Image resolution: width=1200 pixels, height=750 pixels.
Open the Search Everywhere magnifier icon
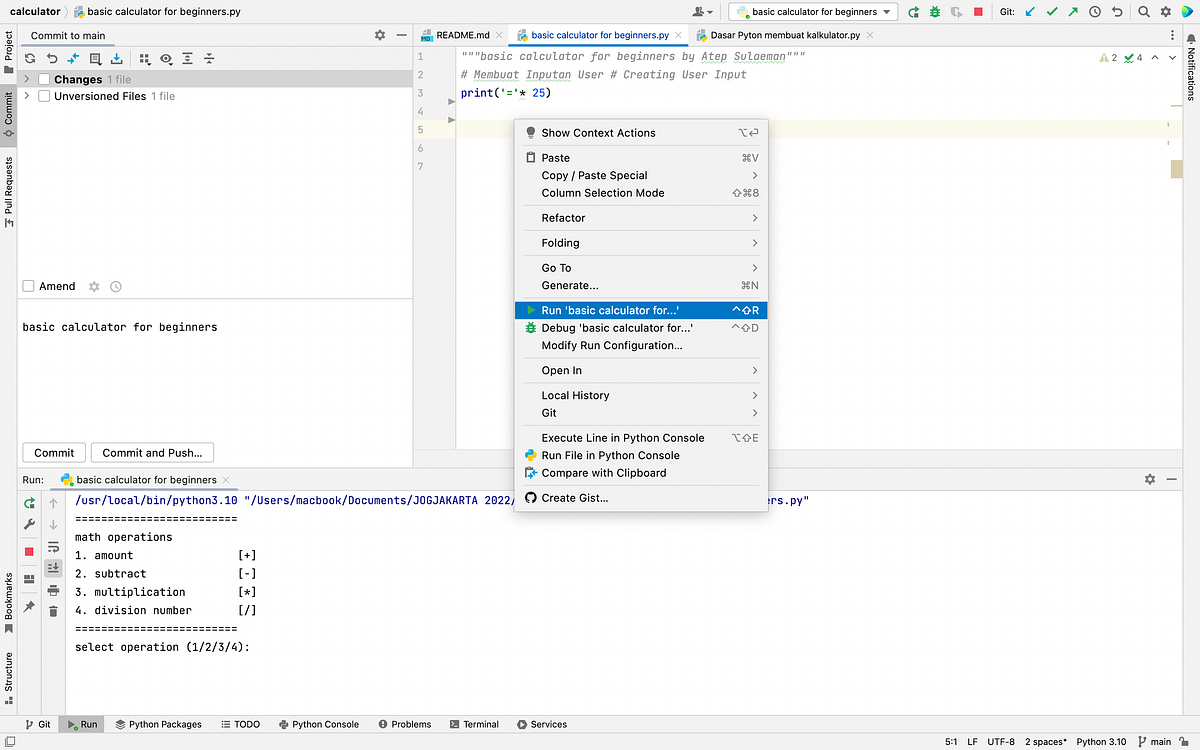pos(1143,11)
